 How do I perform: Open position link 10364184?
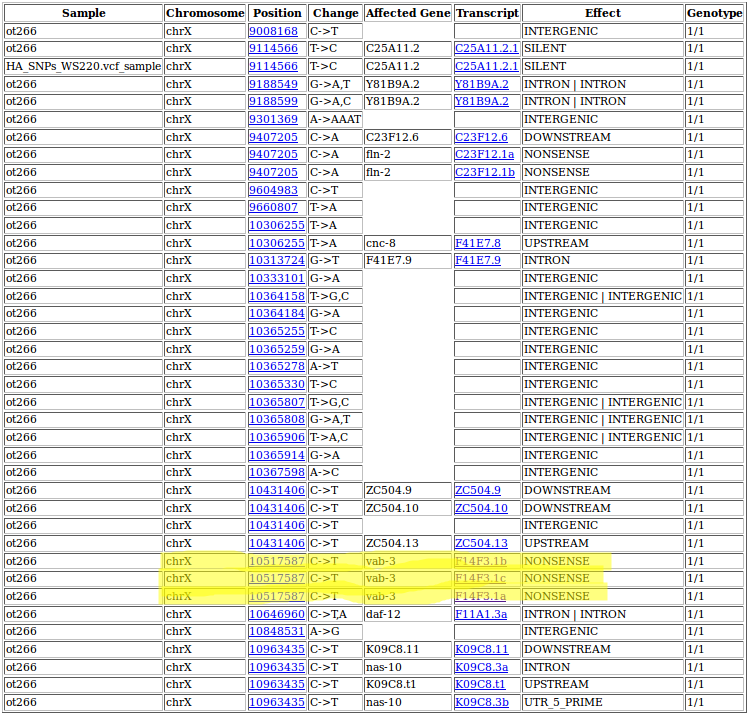point(277,313)
